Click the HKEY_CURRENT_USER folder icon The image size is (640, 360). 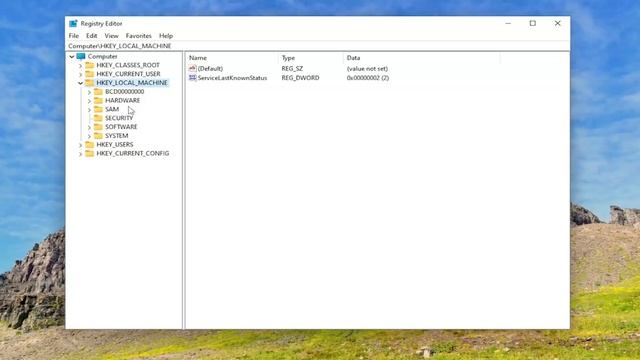[89, 74]
